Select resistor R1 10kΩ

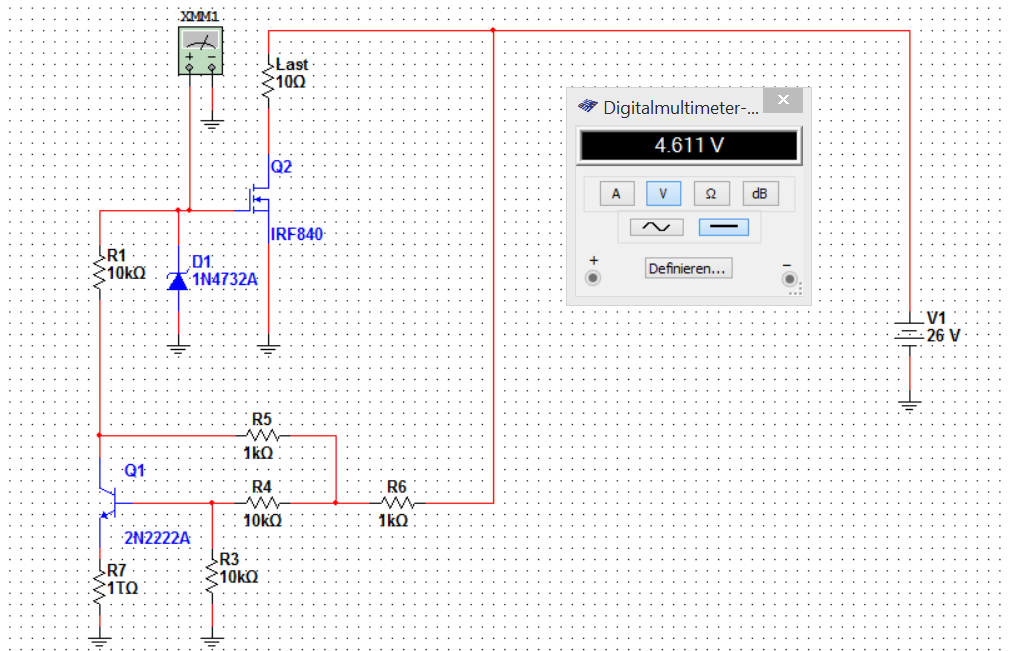click(100, 273)
